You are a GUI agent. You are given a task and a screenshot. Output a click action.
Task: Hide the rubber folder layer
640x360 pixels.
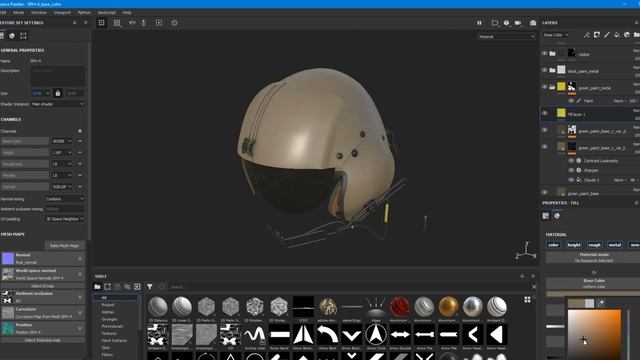coord(544,53)
